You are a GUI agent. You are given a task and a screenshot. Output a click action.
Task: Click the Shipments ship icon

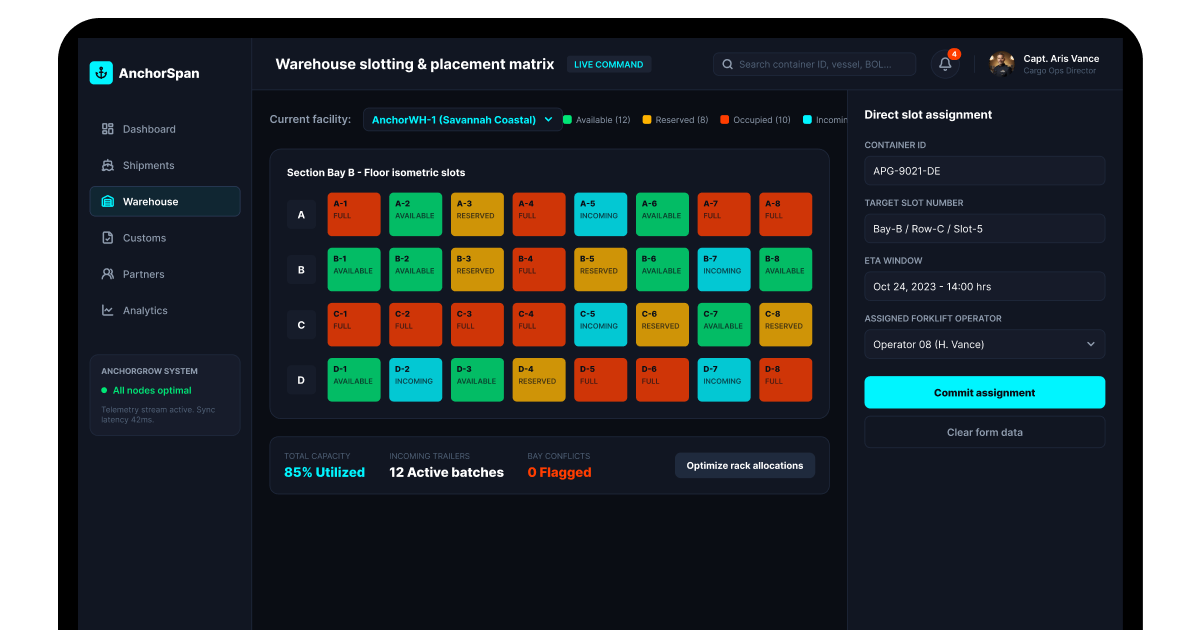point(108,165)
